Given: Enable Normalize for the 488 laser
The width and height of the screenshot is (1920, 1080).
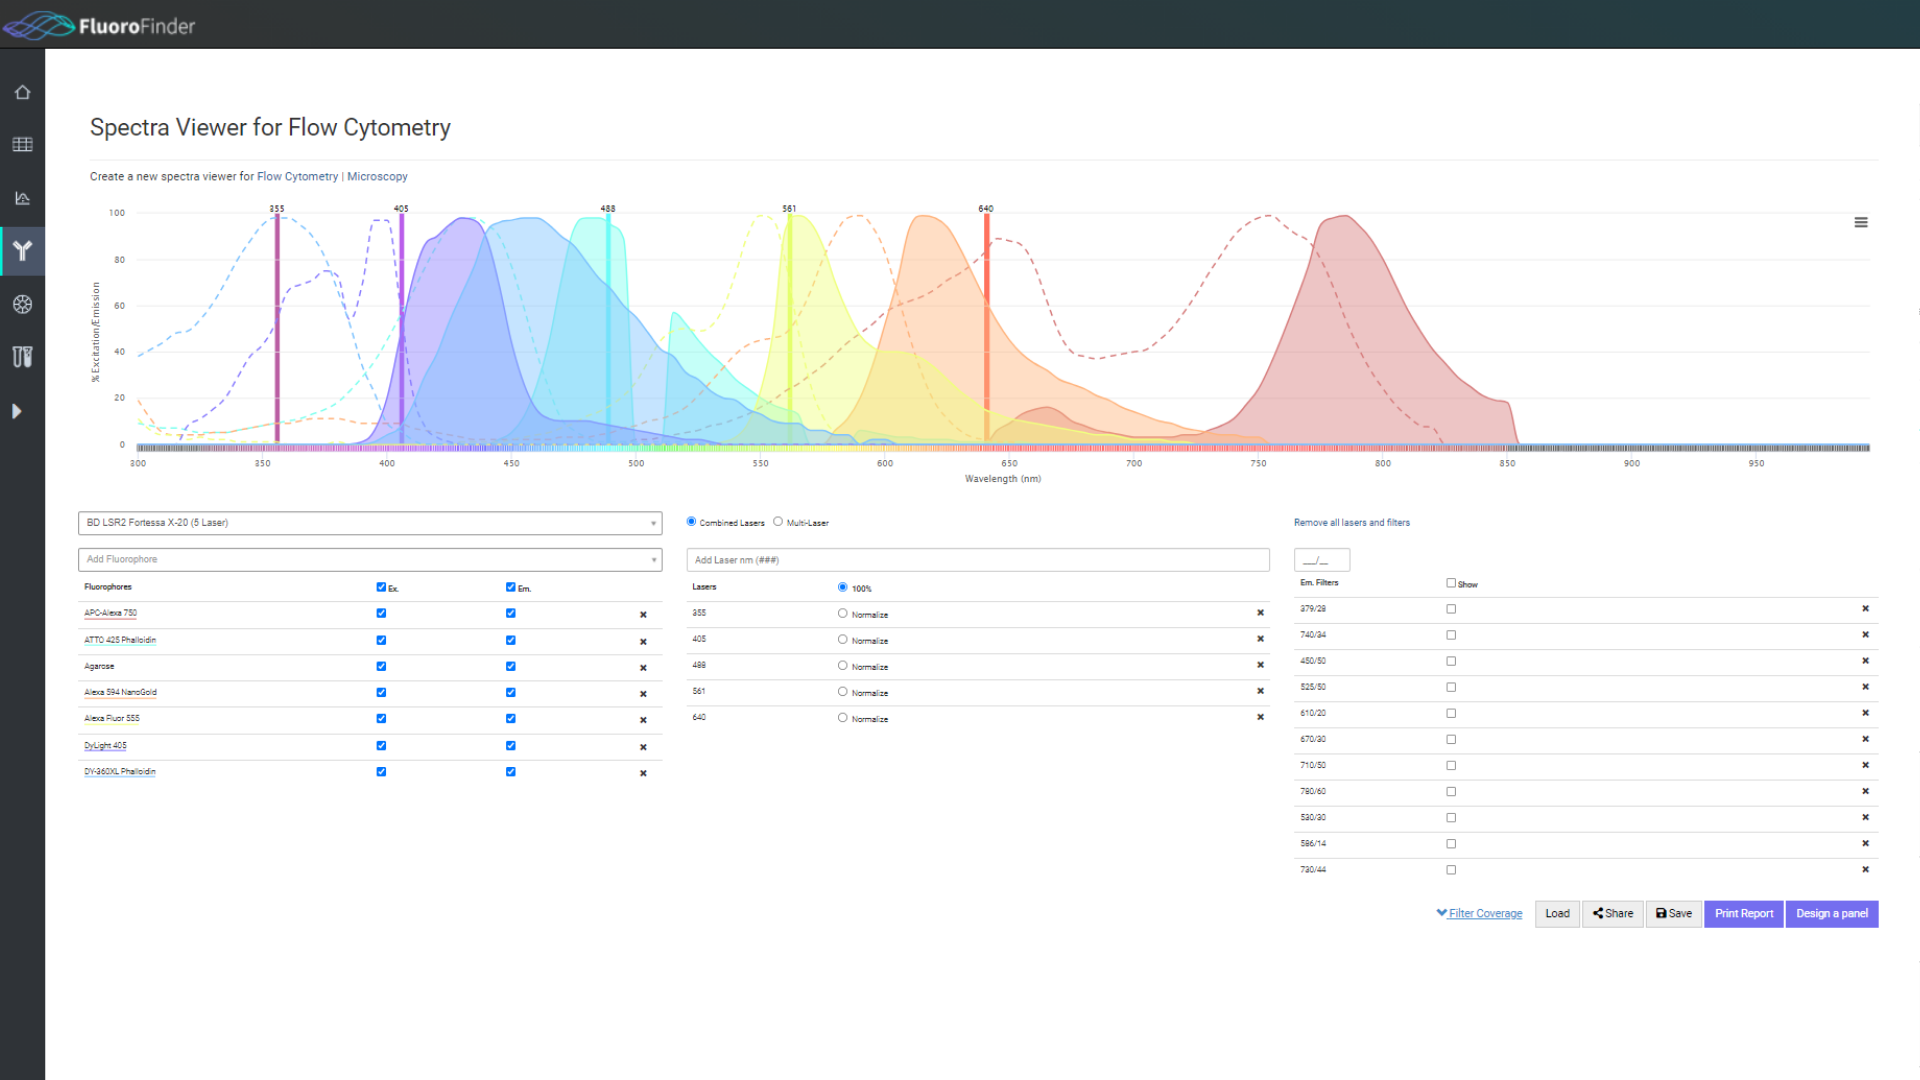Looking at the screenshot, I should pyautogui.click(x=843, y=665).
